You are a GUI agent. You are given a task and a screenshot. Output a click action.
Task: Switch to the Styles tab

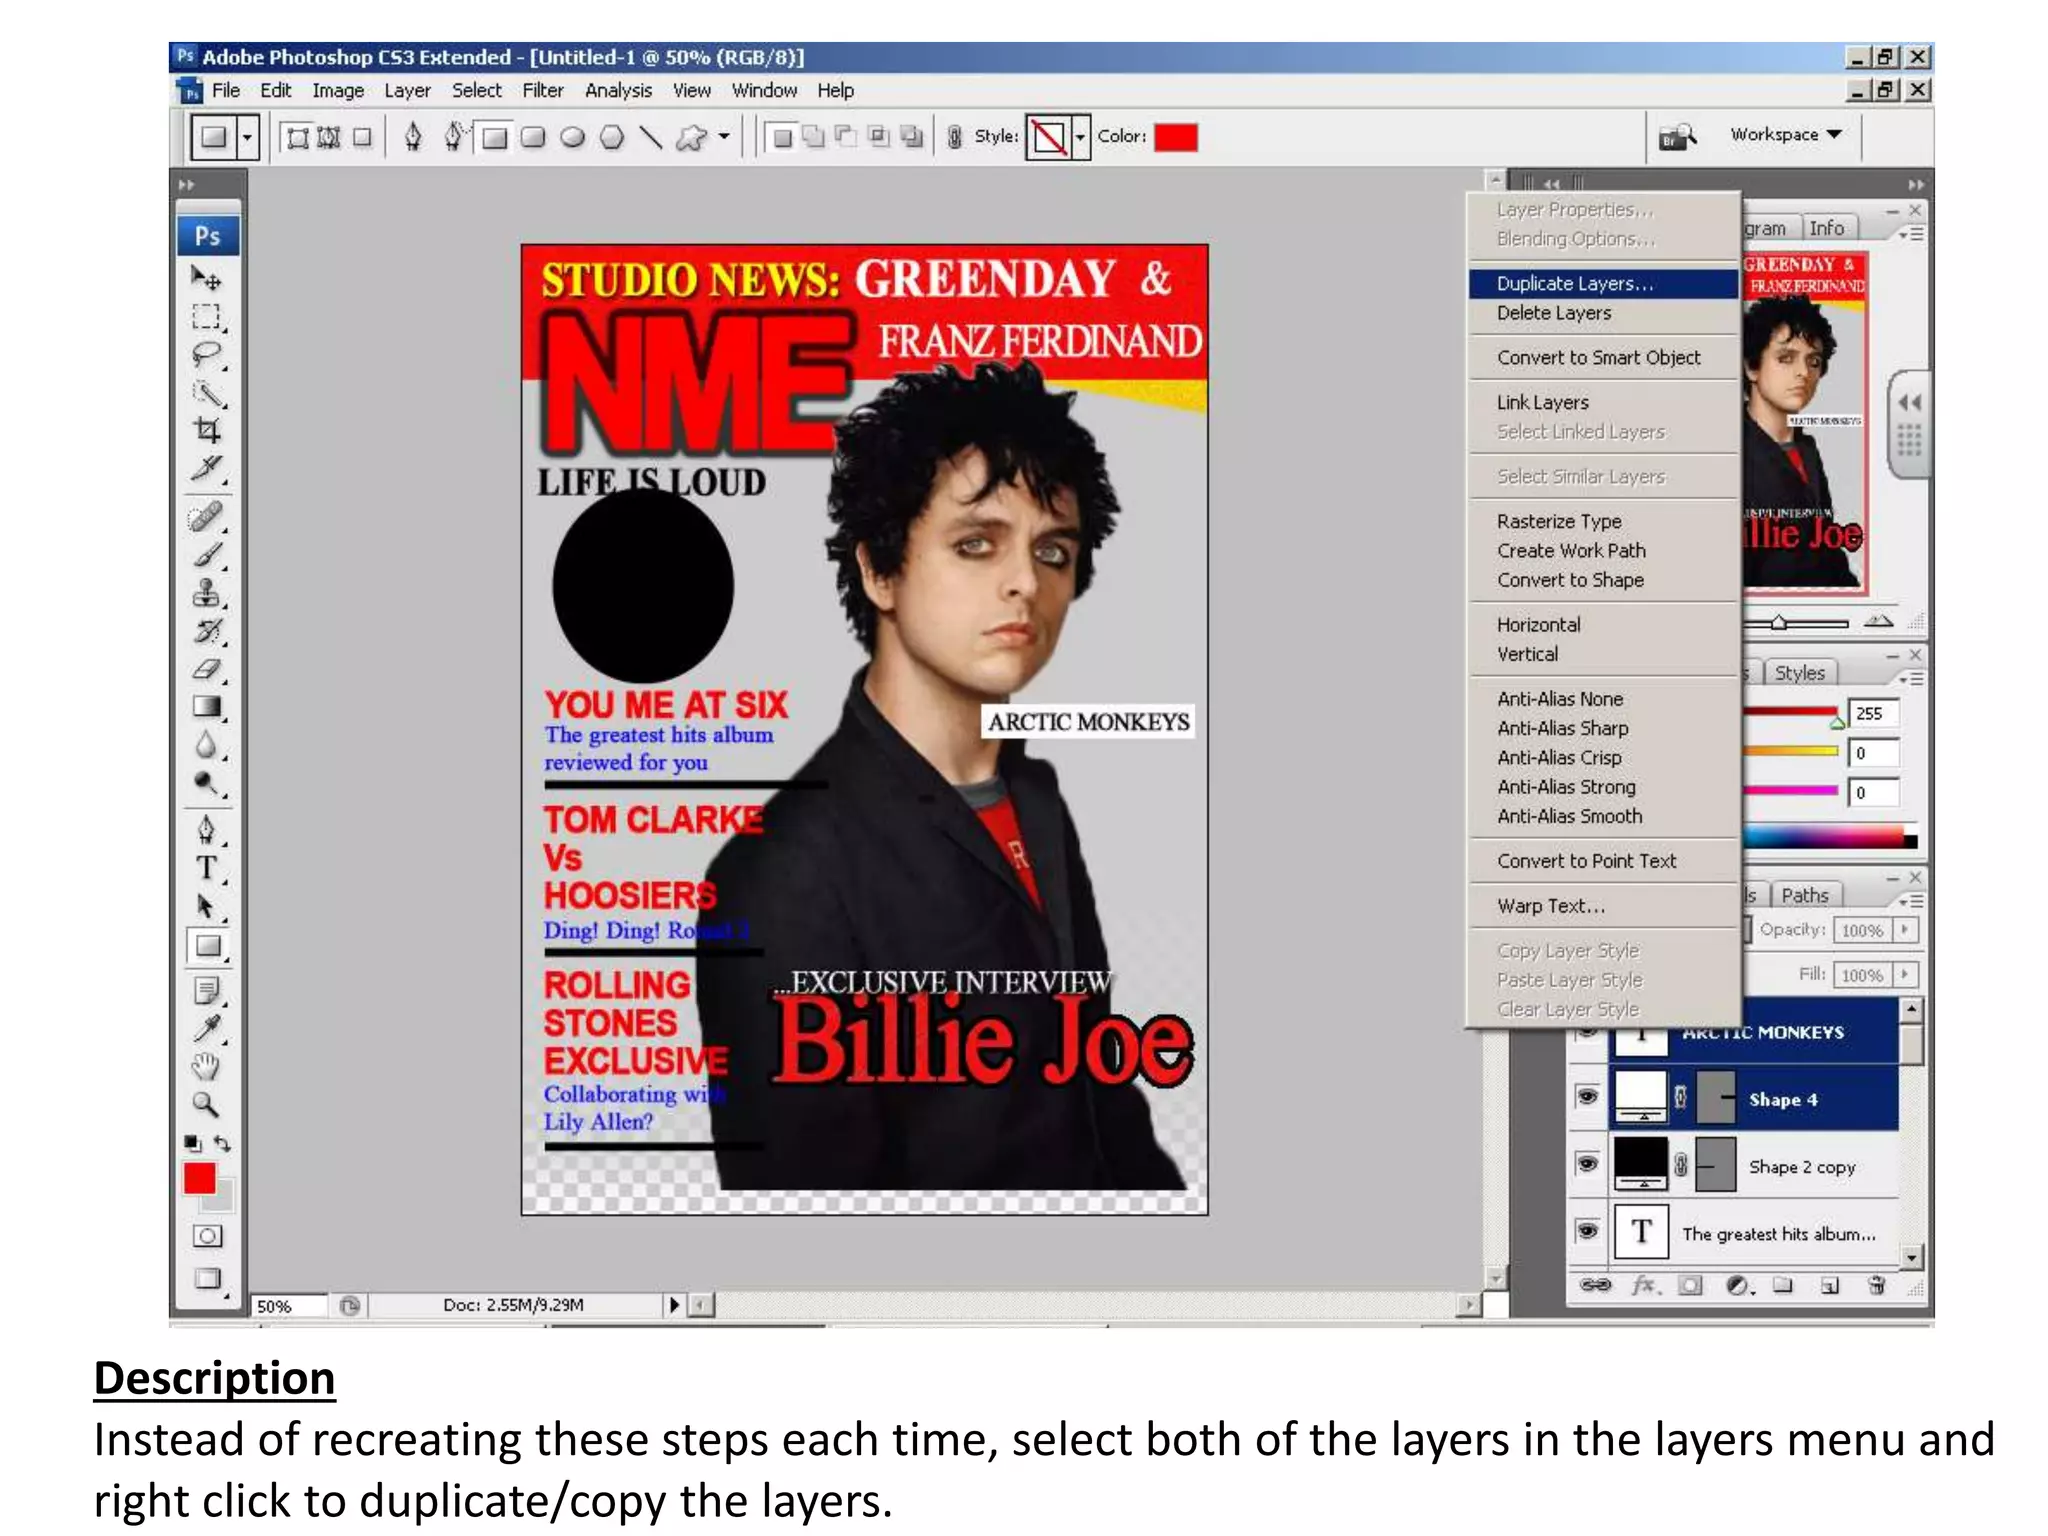coord(1799,673)
